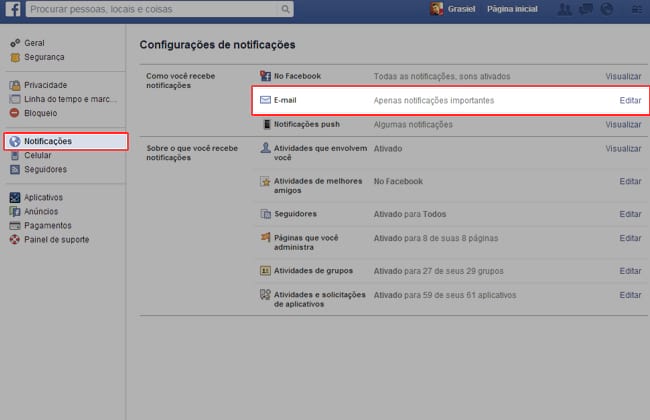Click Visualizar for Atividades que envolvem você

[623, 148]
